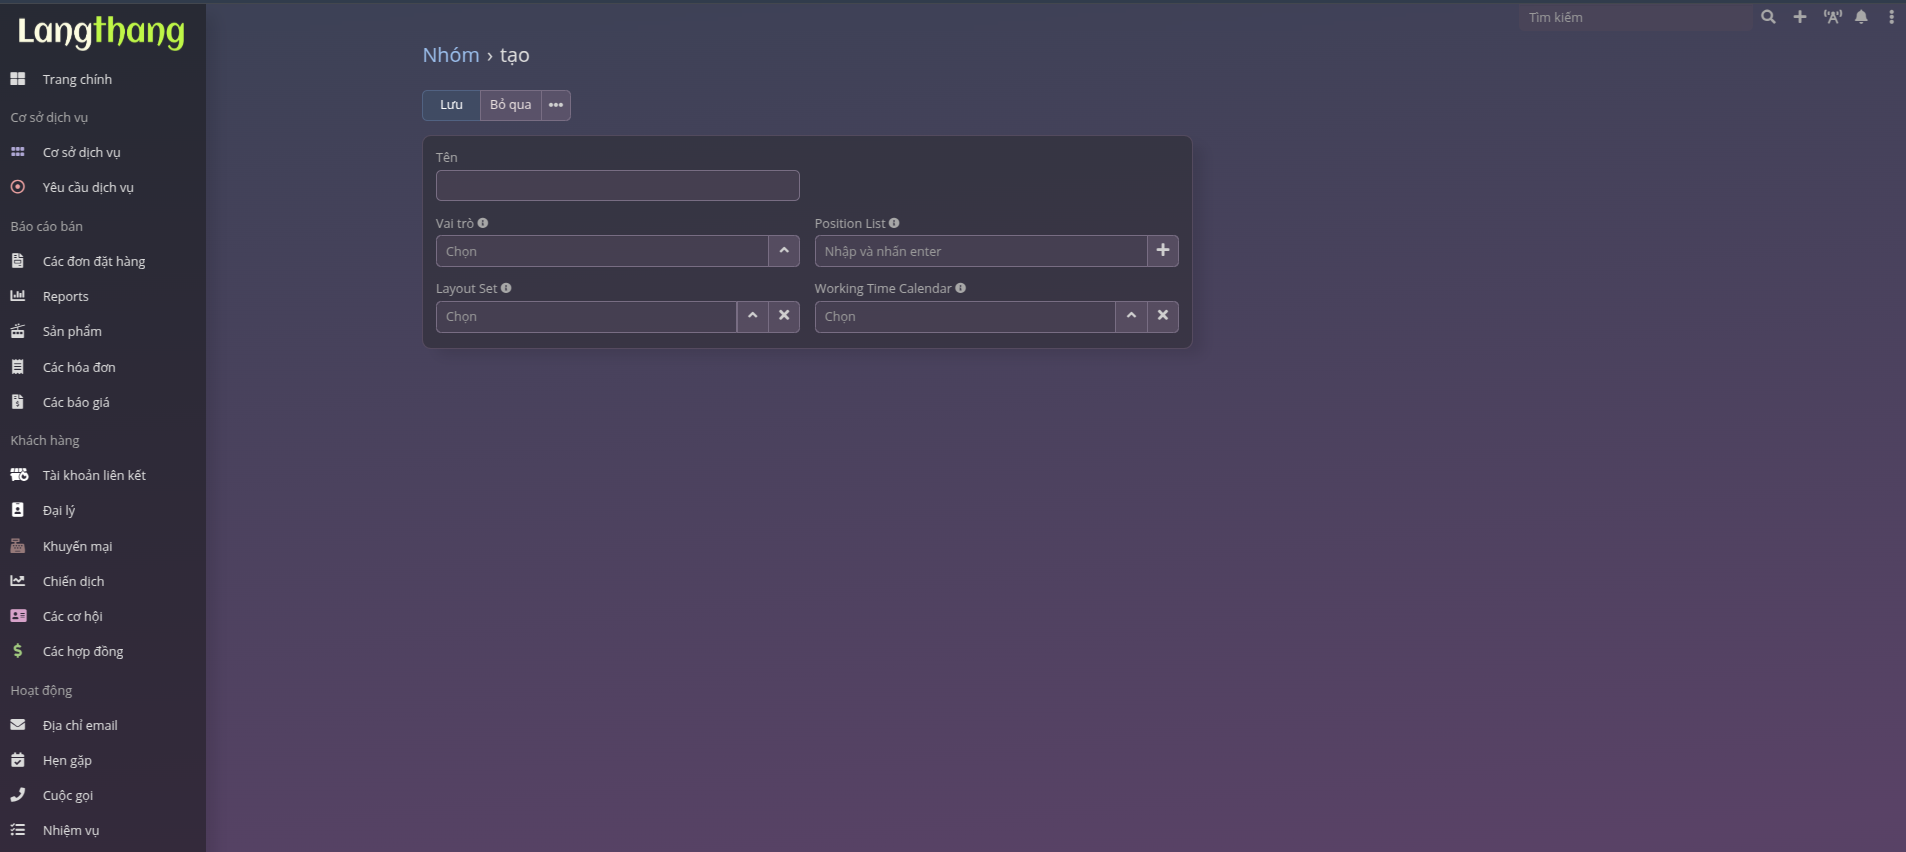Add a Position List entry with plus
The image size is (1906, 852).
1162,251
